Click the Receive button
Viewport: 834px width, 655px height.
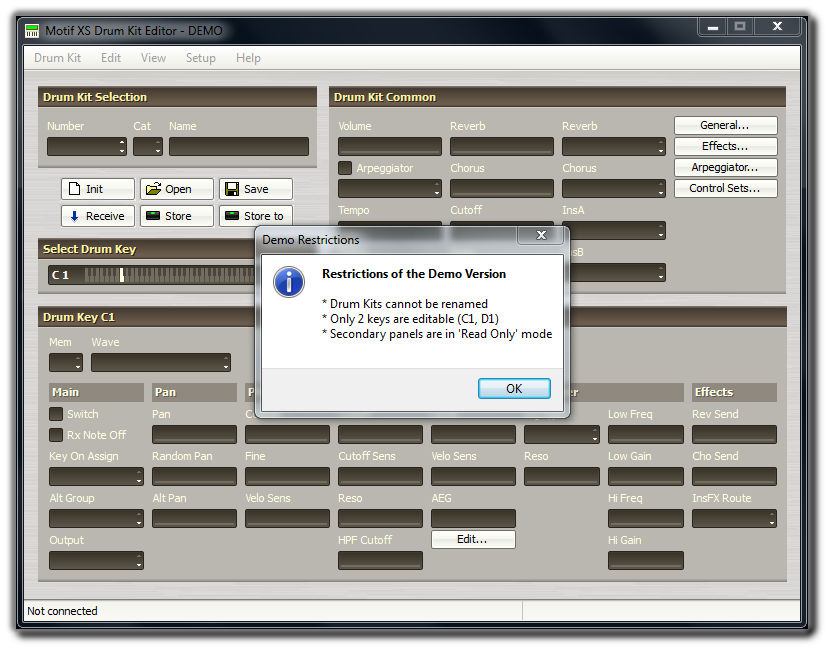pos(98,216)
